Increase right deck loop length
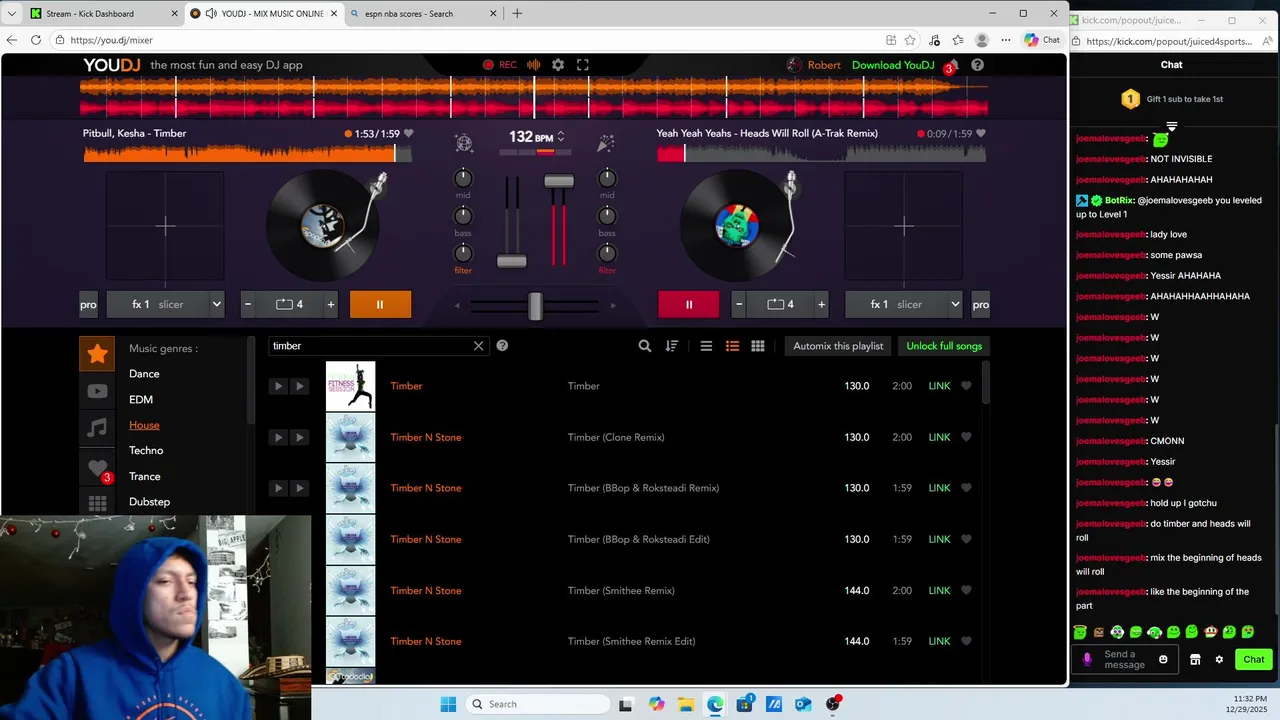This screenshot has height=720, width=1280. point(822,304)
